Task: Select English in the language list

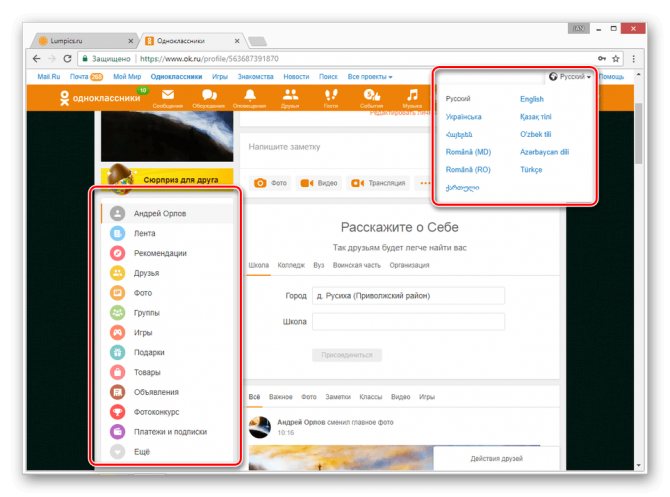Action: pos(532,99)
